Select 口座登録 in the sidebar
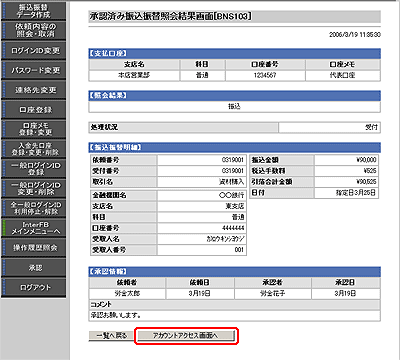 (x=34, y=110)
